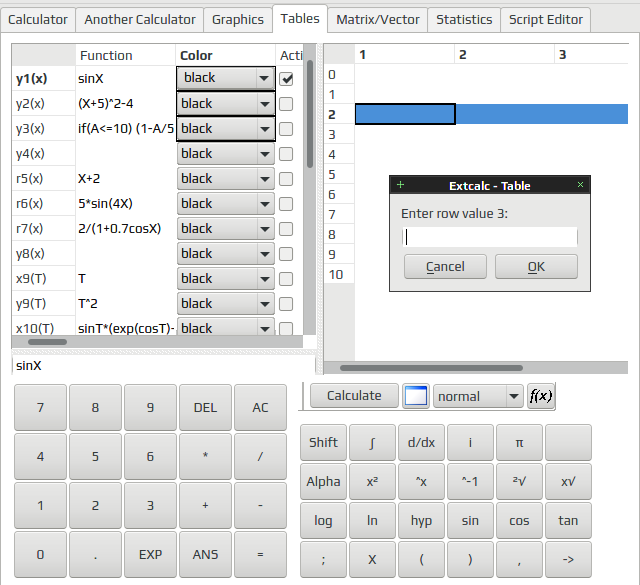This screenshot has height=585, width=640.
Task: Open the normal table type dropdown
Action: 478,396
